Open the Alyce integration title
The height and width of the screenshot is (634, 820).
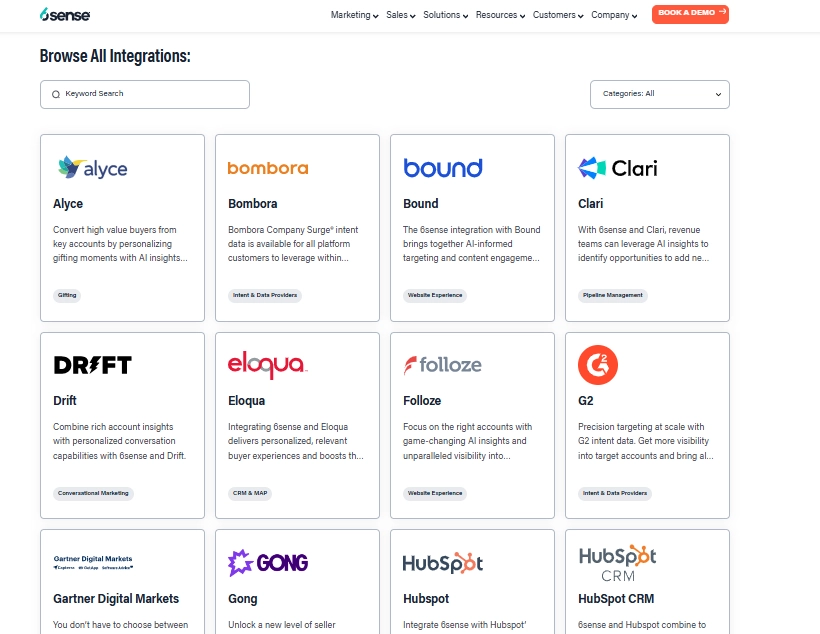click(x=68, y=203)
